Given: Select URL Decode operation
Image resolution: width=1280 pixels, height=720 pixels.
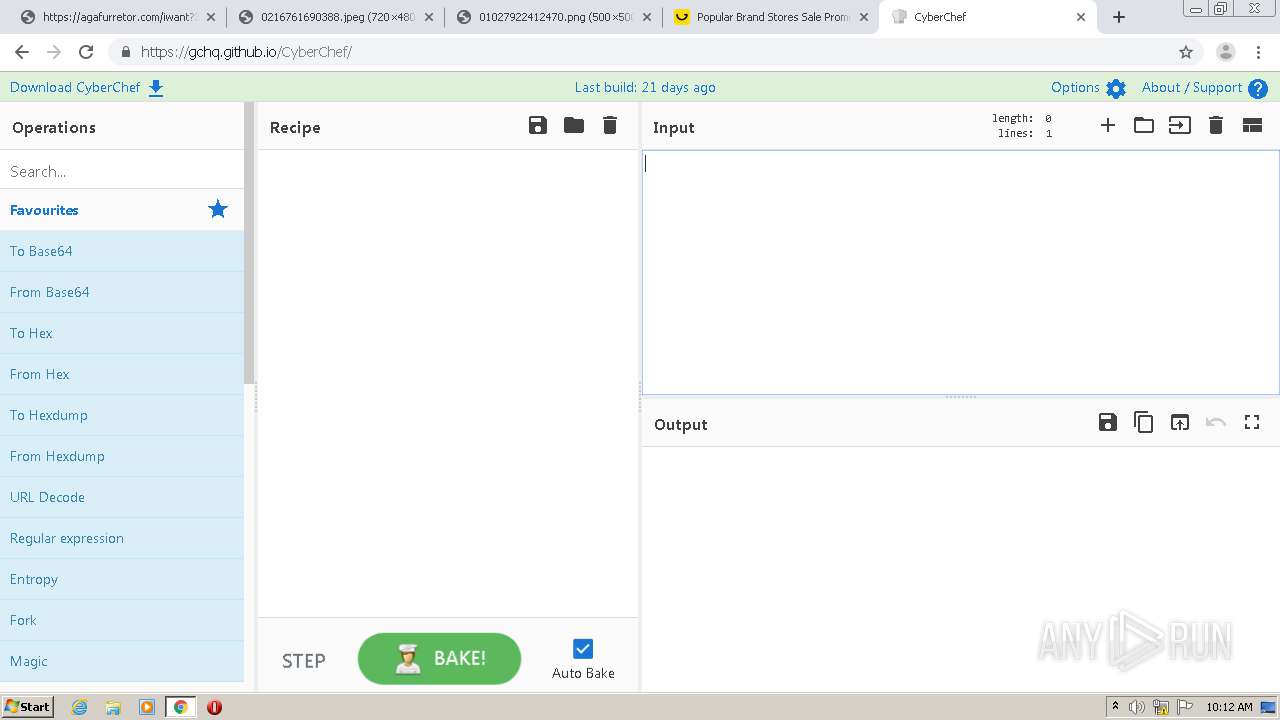Looking at the screenshot, I should [122, 497].
